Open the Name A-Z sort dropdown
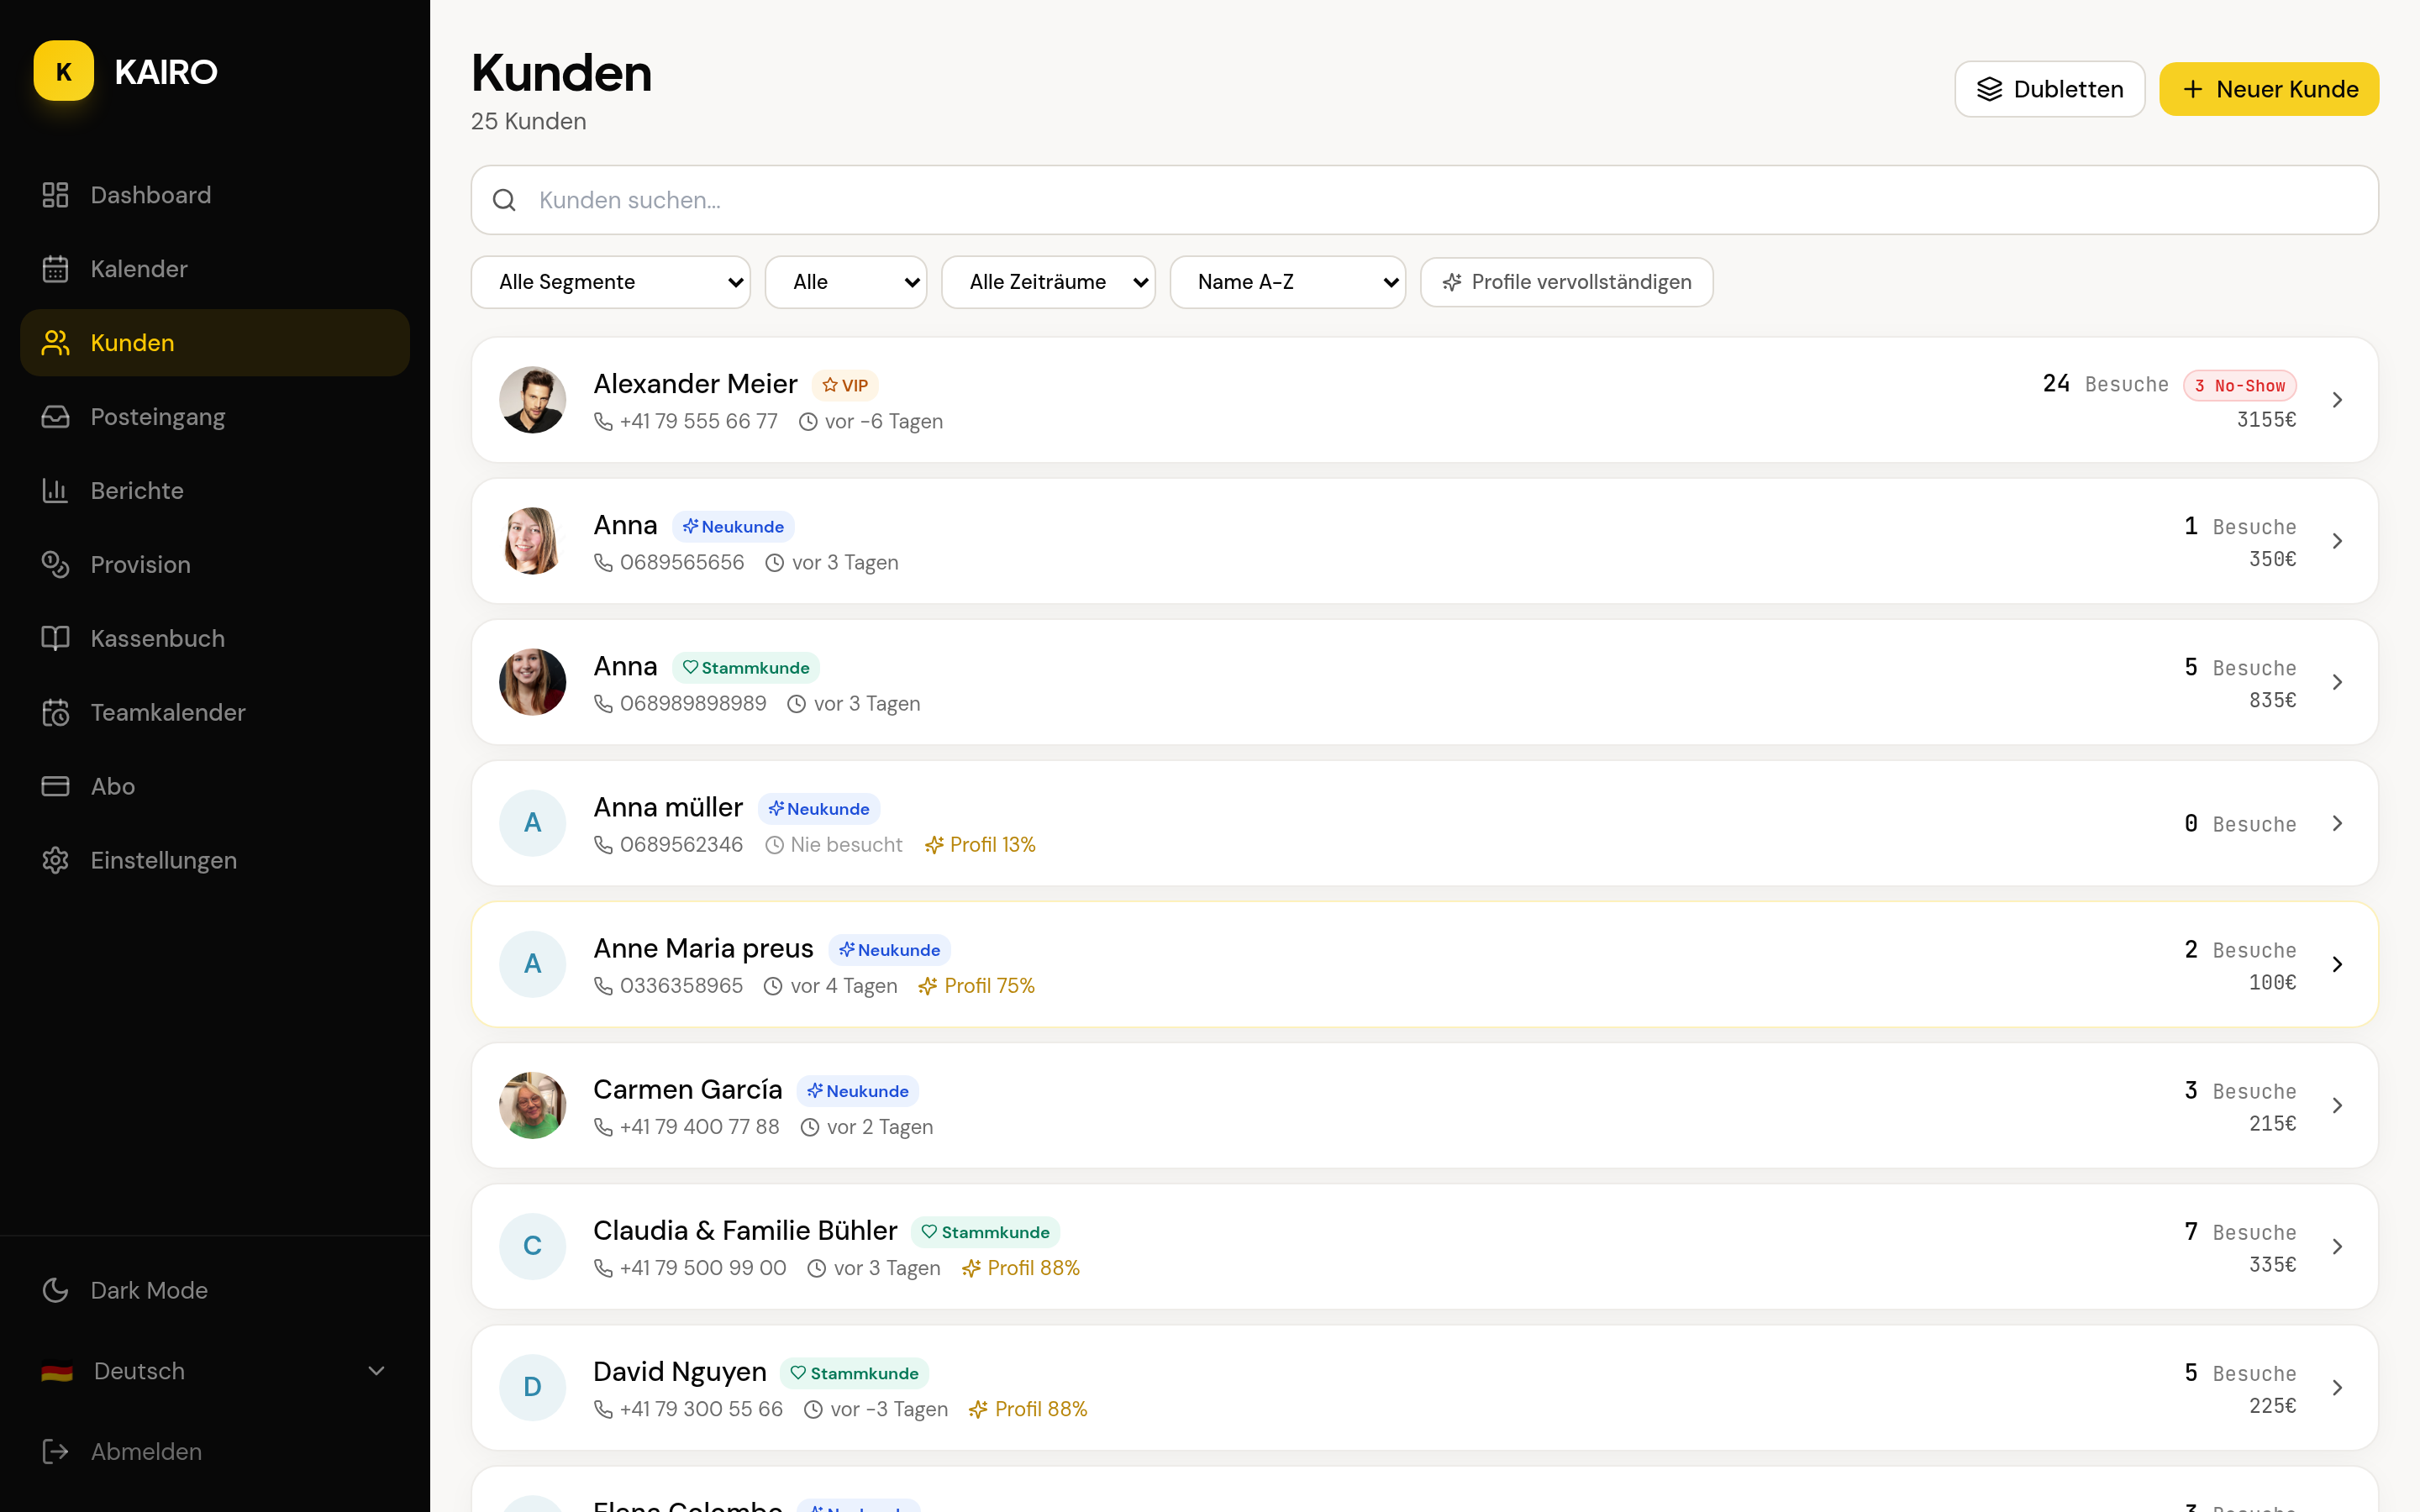This screenshot has width=2420, height=1512. pyautogui.click(x=1287, y=282)
